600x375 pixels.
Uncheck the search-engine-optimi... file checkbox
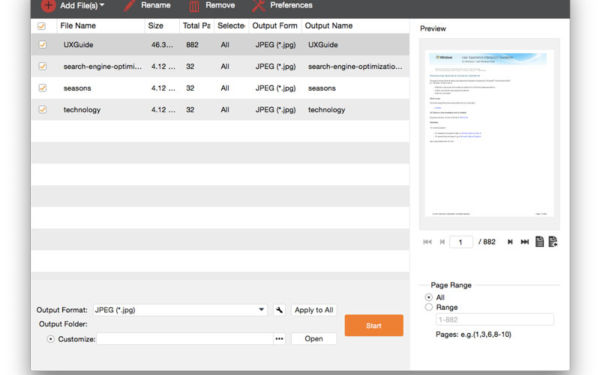(42, 66)
